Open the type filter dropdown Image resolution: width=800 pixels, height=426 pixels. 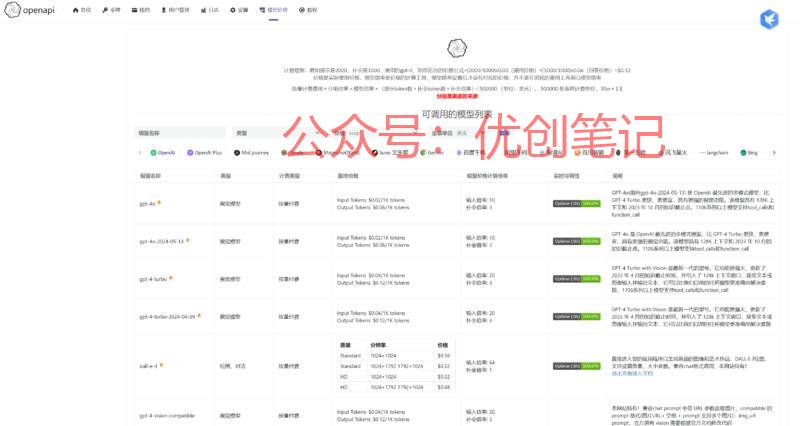pyautogui.click(x=278, y=133)
